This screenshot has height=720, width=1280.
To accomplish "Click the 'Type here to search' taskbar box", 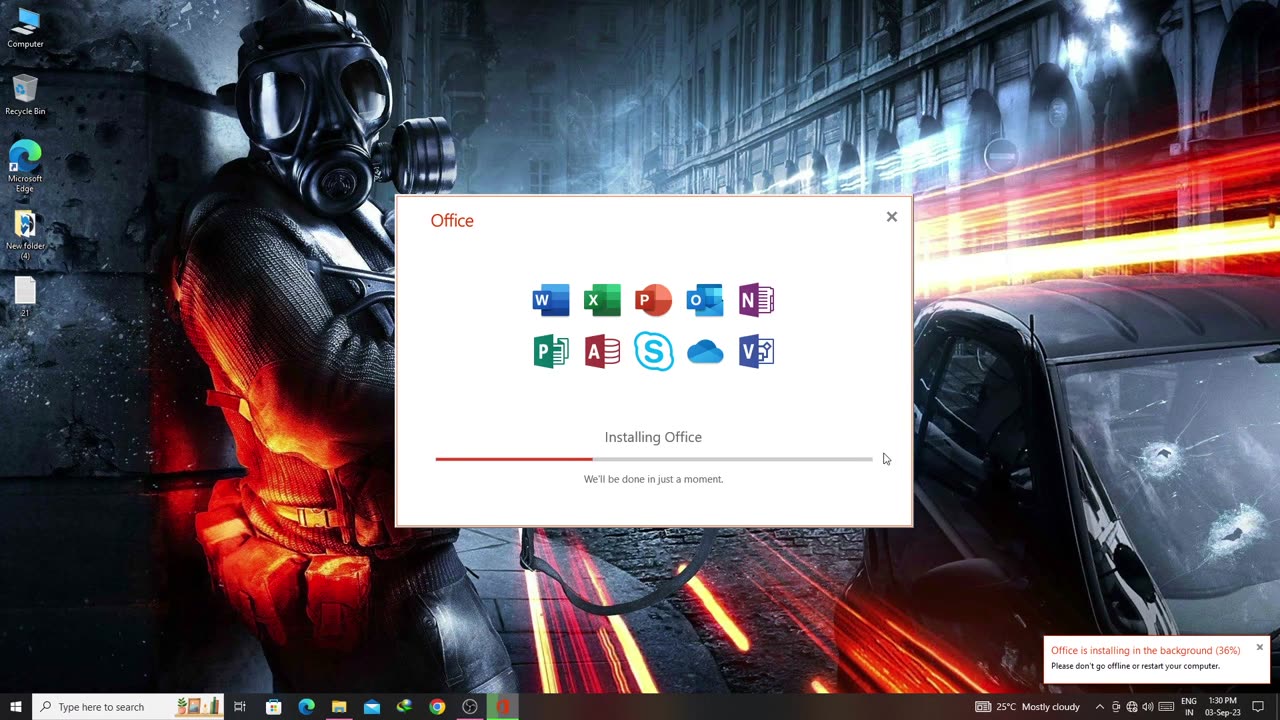I will [x=128, y=707].
